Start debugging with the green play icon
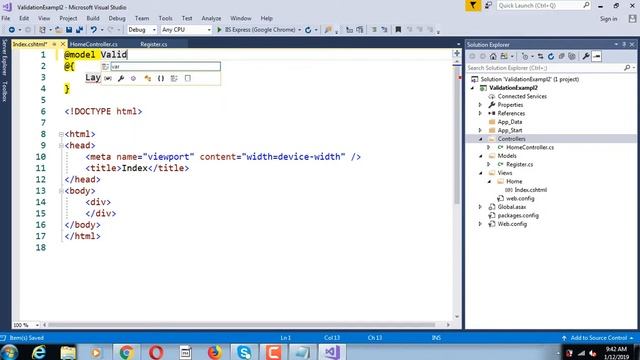 pyautogui.click(x=219, y=30)
